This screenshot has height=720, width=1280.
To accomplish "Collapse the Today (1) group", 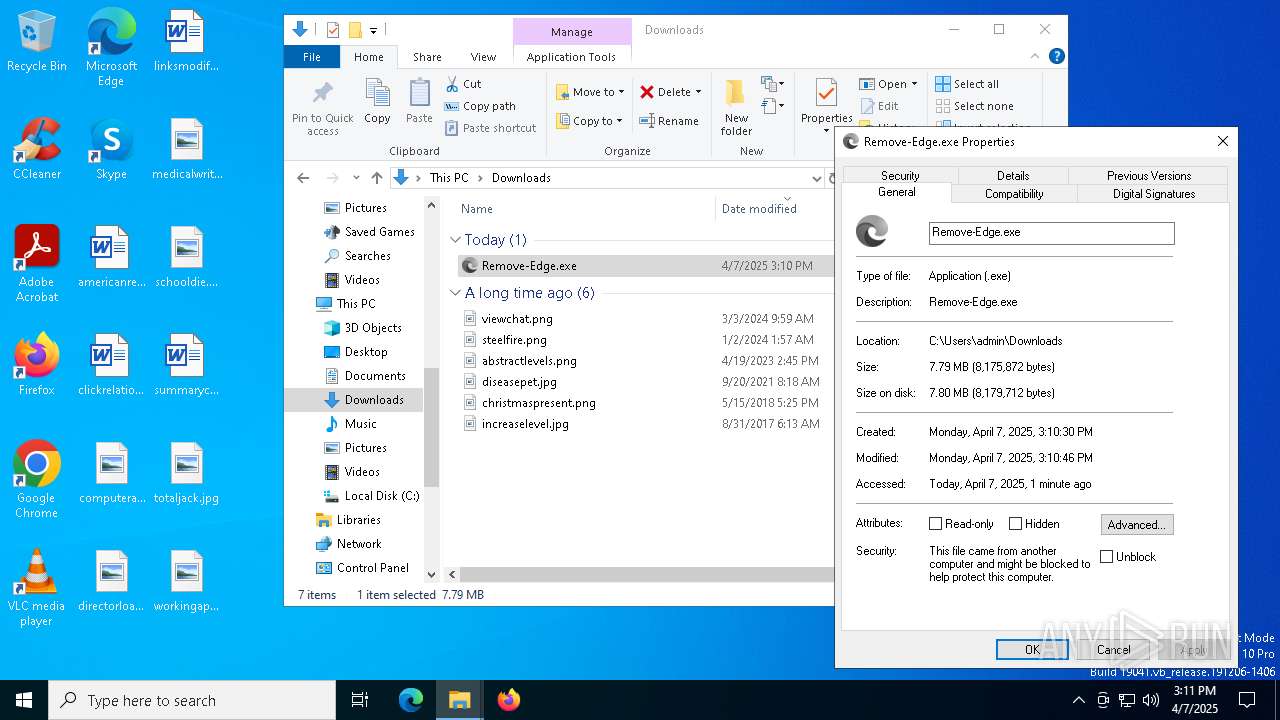I will coord(456,240).
